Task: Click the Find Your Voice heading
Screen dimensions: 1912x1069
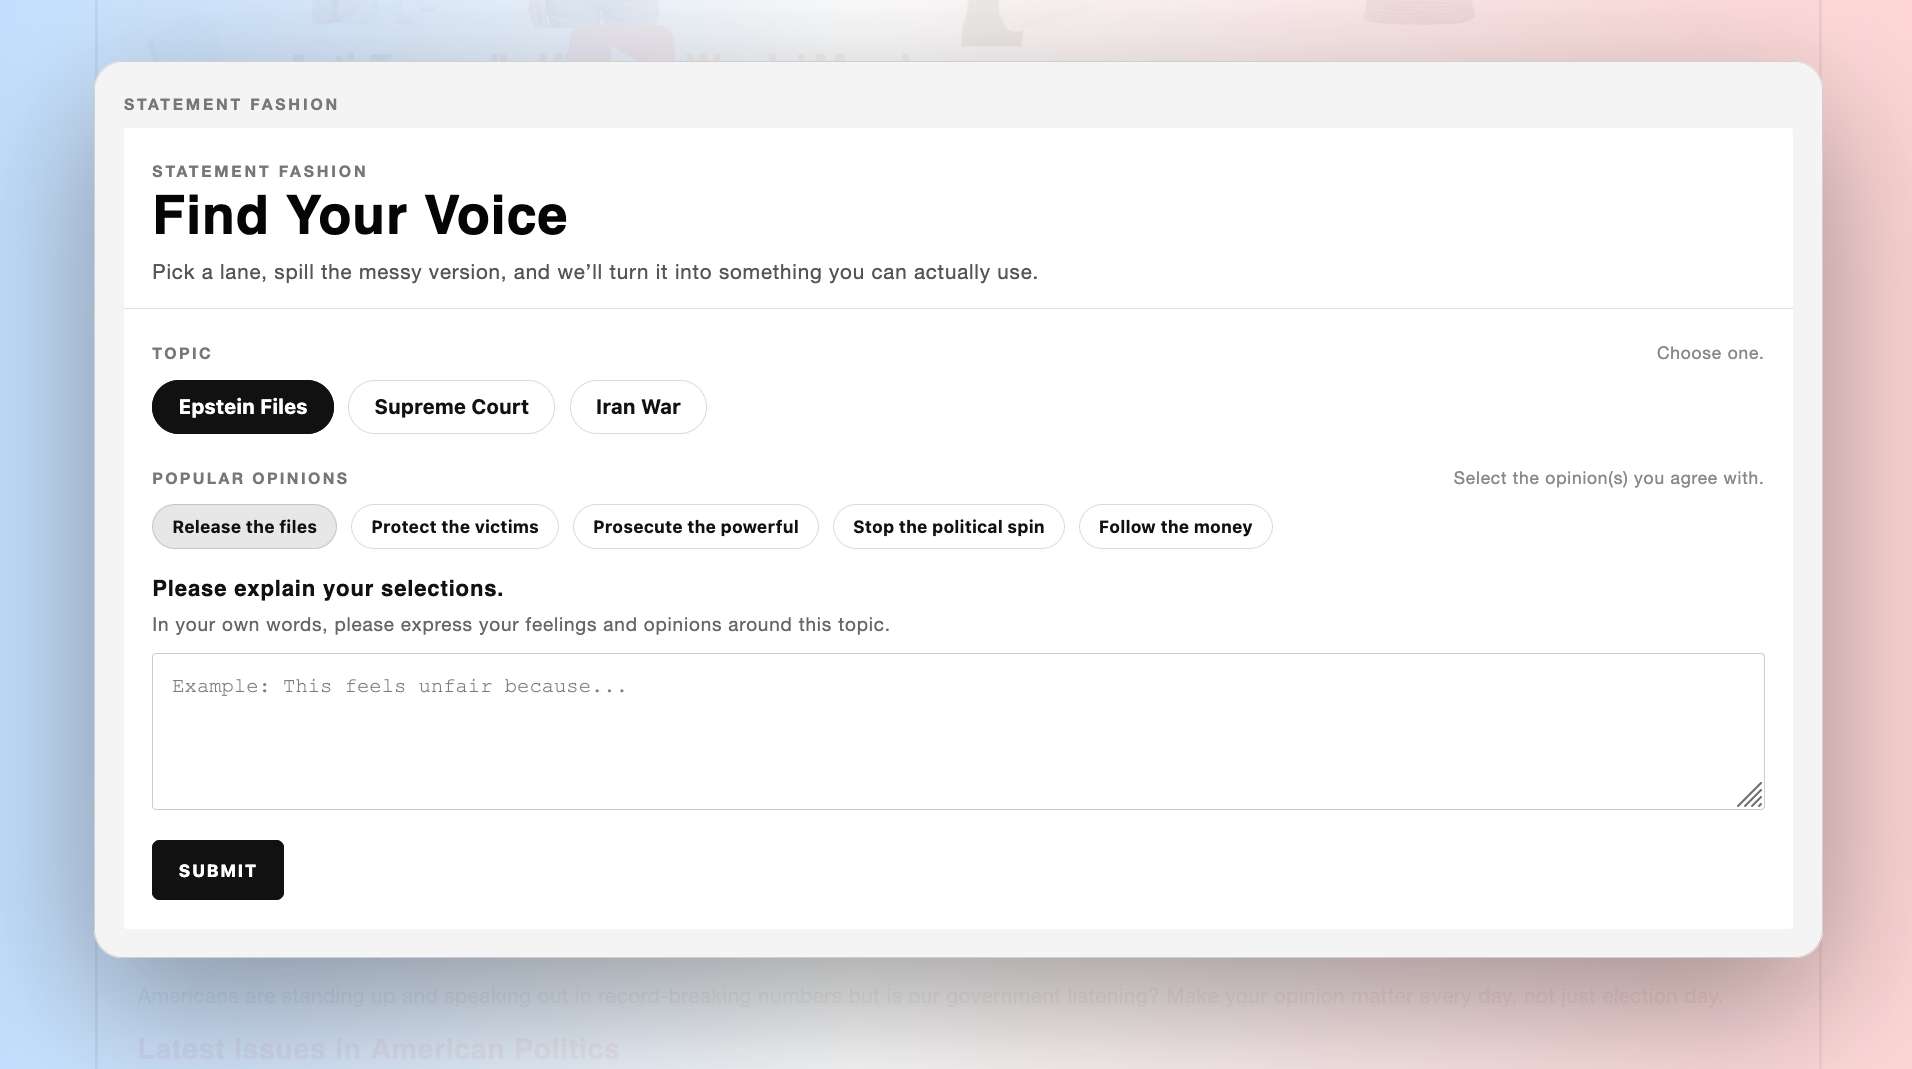Action: pyautogui.click(x=360, y=215)
